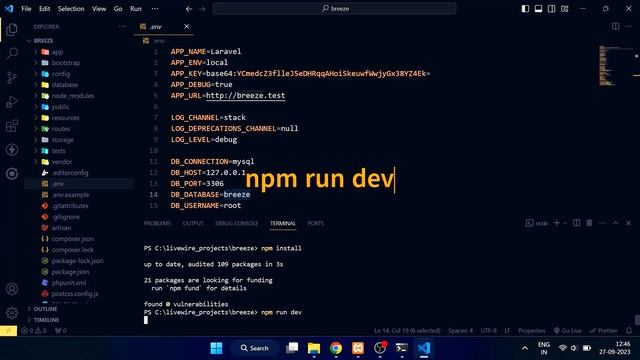Follow the http://breeze.test link
Viewport: 640px width, 360px height.
pyautogui.click(x=245, y=96)
